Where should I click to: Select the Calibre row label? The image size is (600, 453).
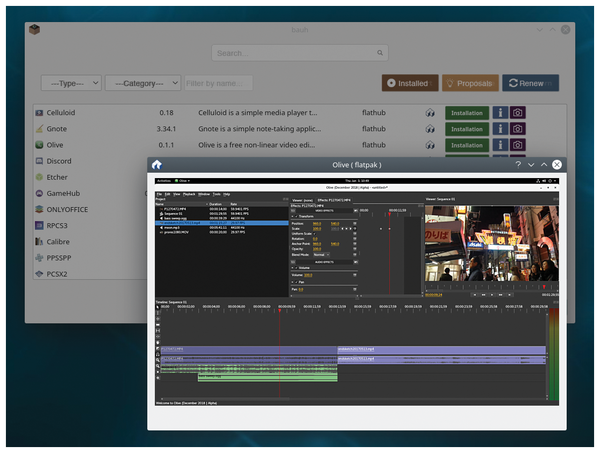tap(58, 241)
